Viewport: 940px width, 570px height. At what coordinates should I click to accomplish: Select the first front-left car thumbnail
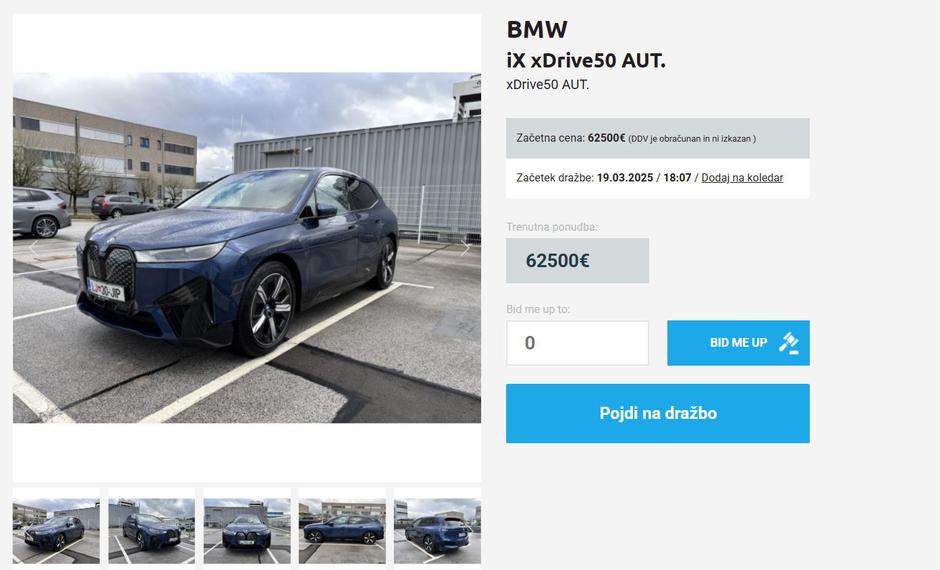click(56, 526)
